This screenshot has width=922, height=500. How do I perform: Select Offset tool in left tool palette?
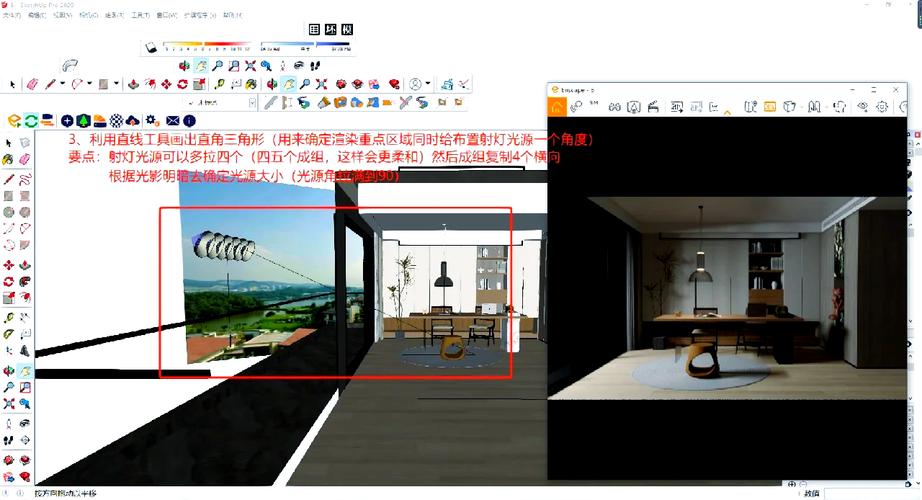tap(25, 298)
